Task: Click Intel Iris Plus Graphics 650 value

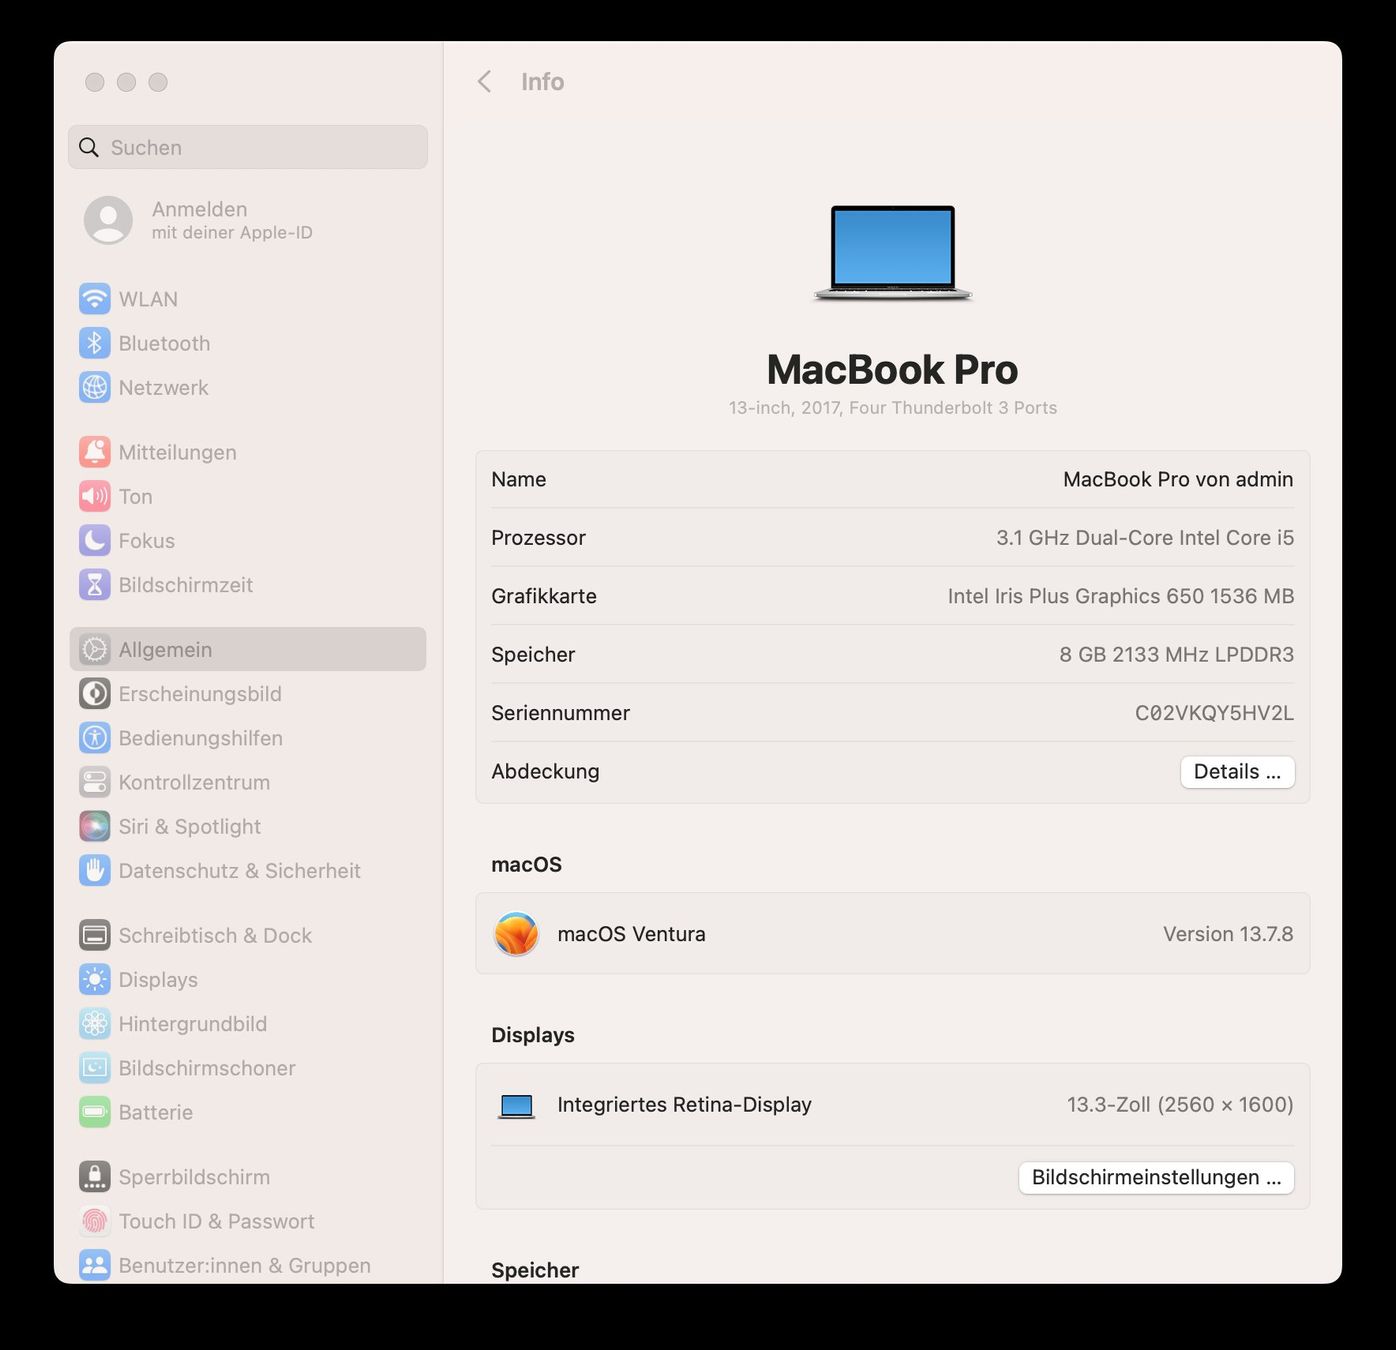Action: (1121, 596)
